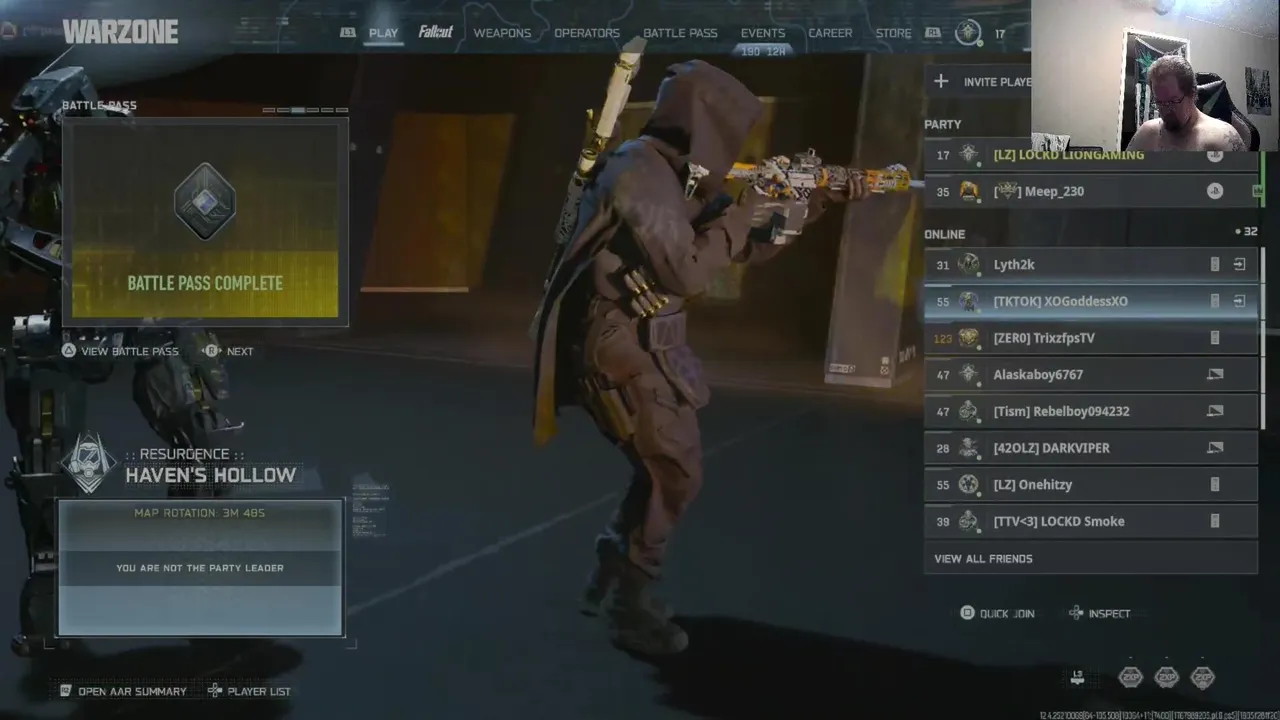Select friend [LZ] Onehitzy
The width and height of the screenshot is (1280, 720).
1091,484
